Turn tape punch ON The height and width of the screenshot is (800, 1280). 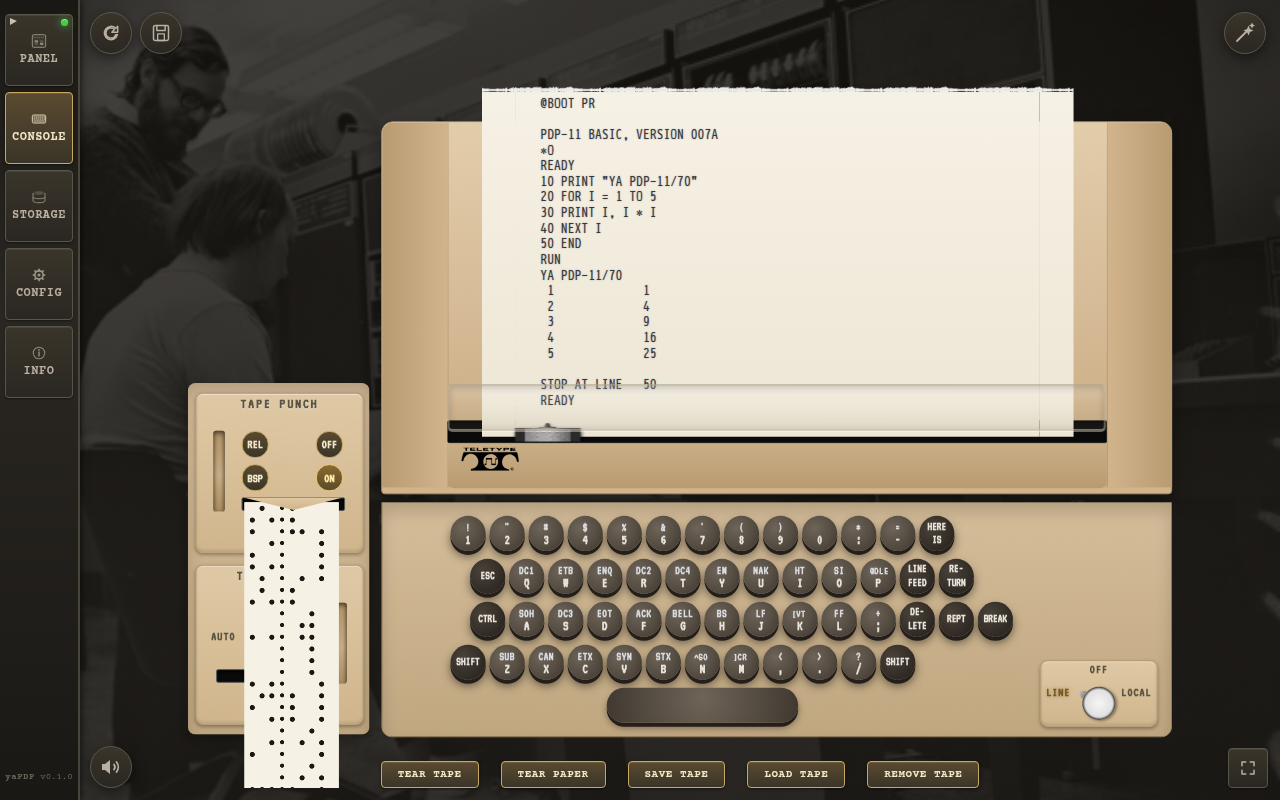click(329, 478)
